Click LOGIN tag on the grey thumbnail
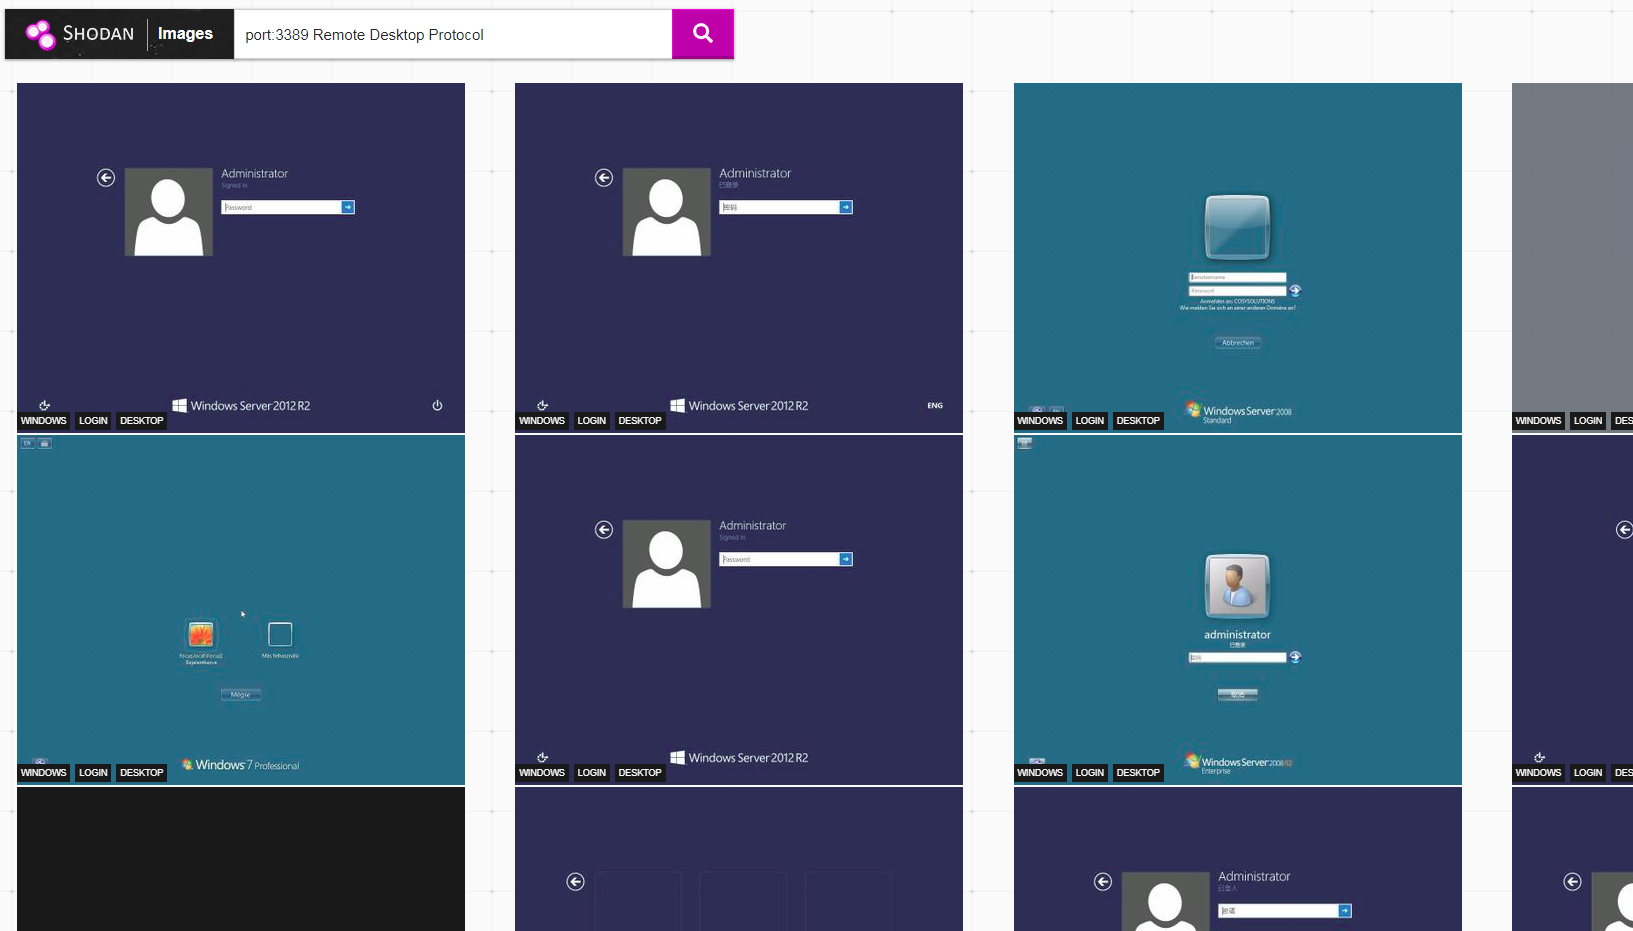 point(1587,421)
